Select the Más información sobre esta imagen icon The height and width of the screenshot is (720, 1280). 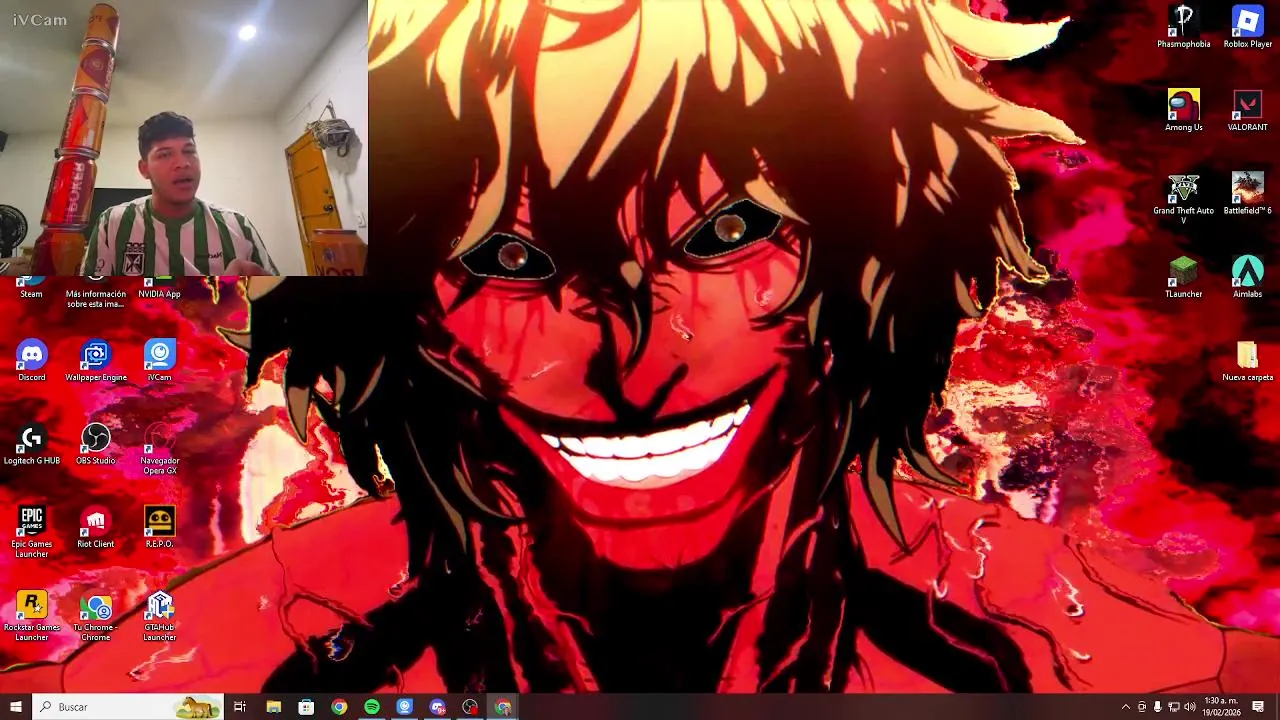(96, 293)
